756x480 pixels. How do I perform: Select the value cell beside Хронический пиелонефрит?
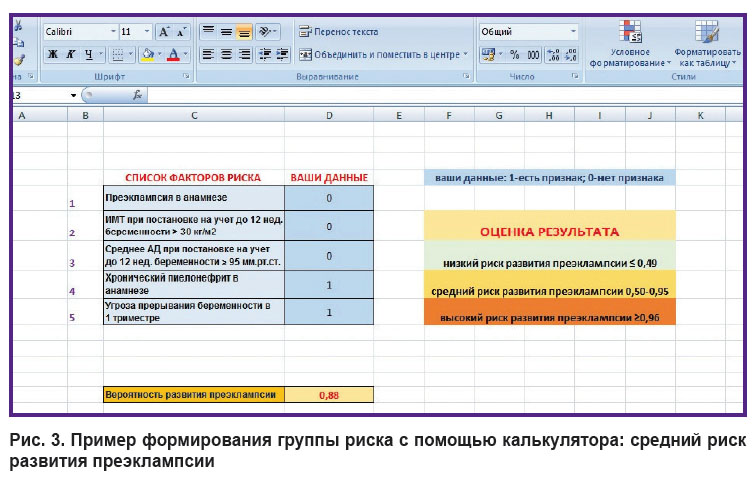tap(329, 284)
